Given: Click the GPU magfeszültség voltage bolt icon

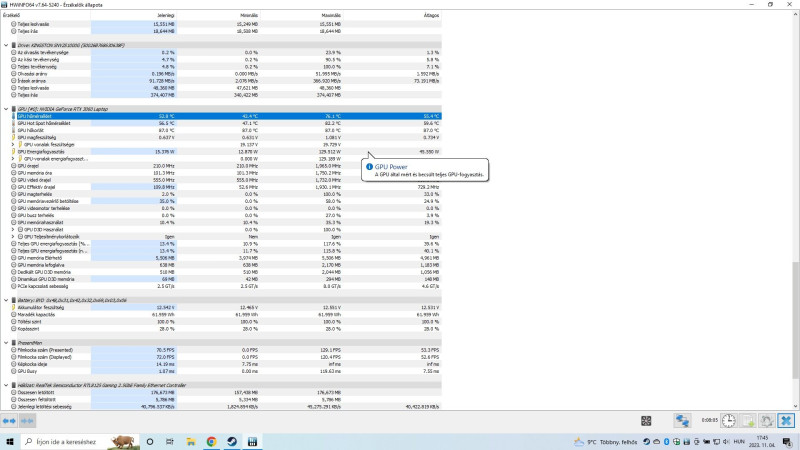Looking at the screenshot, I should [x=14, y=138].
